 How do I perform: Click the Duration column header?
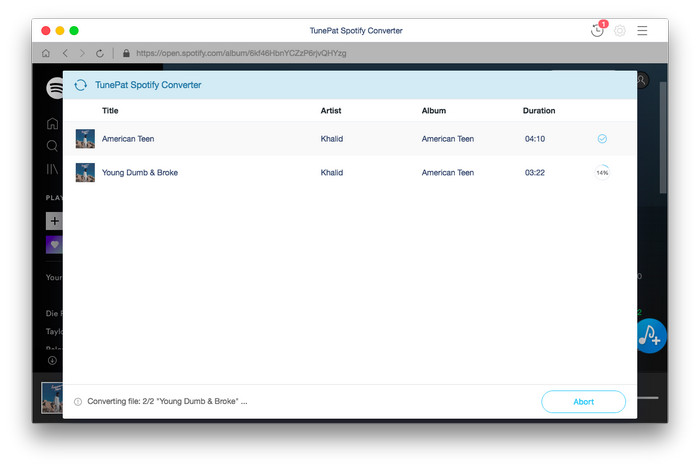click(539, 111)
